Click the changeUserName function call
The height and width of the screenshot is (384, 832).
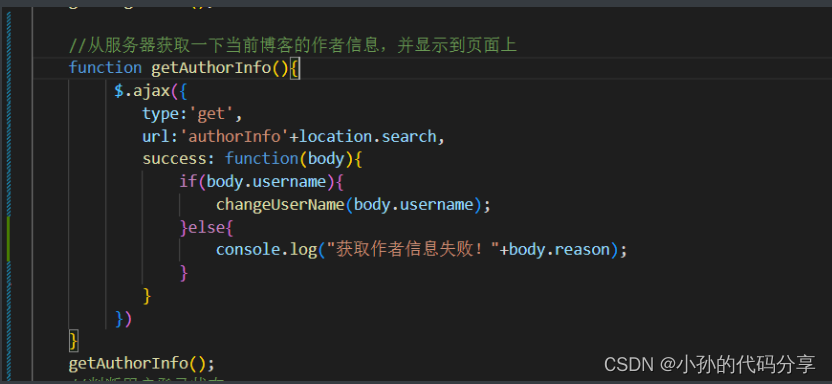click(280, 204)
